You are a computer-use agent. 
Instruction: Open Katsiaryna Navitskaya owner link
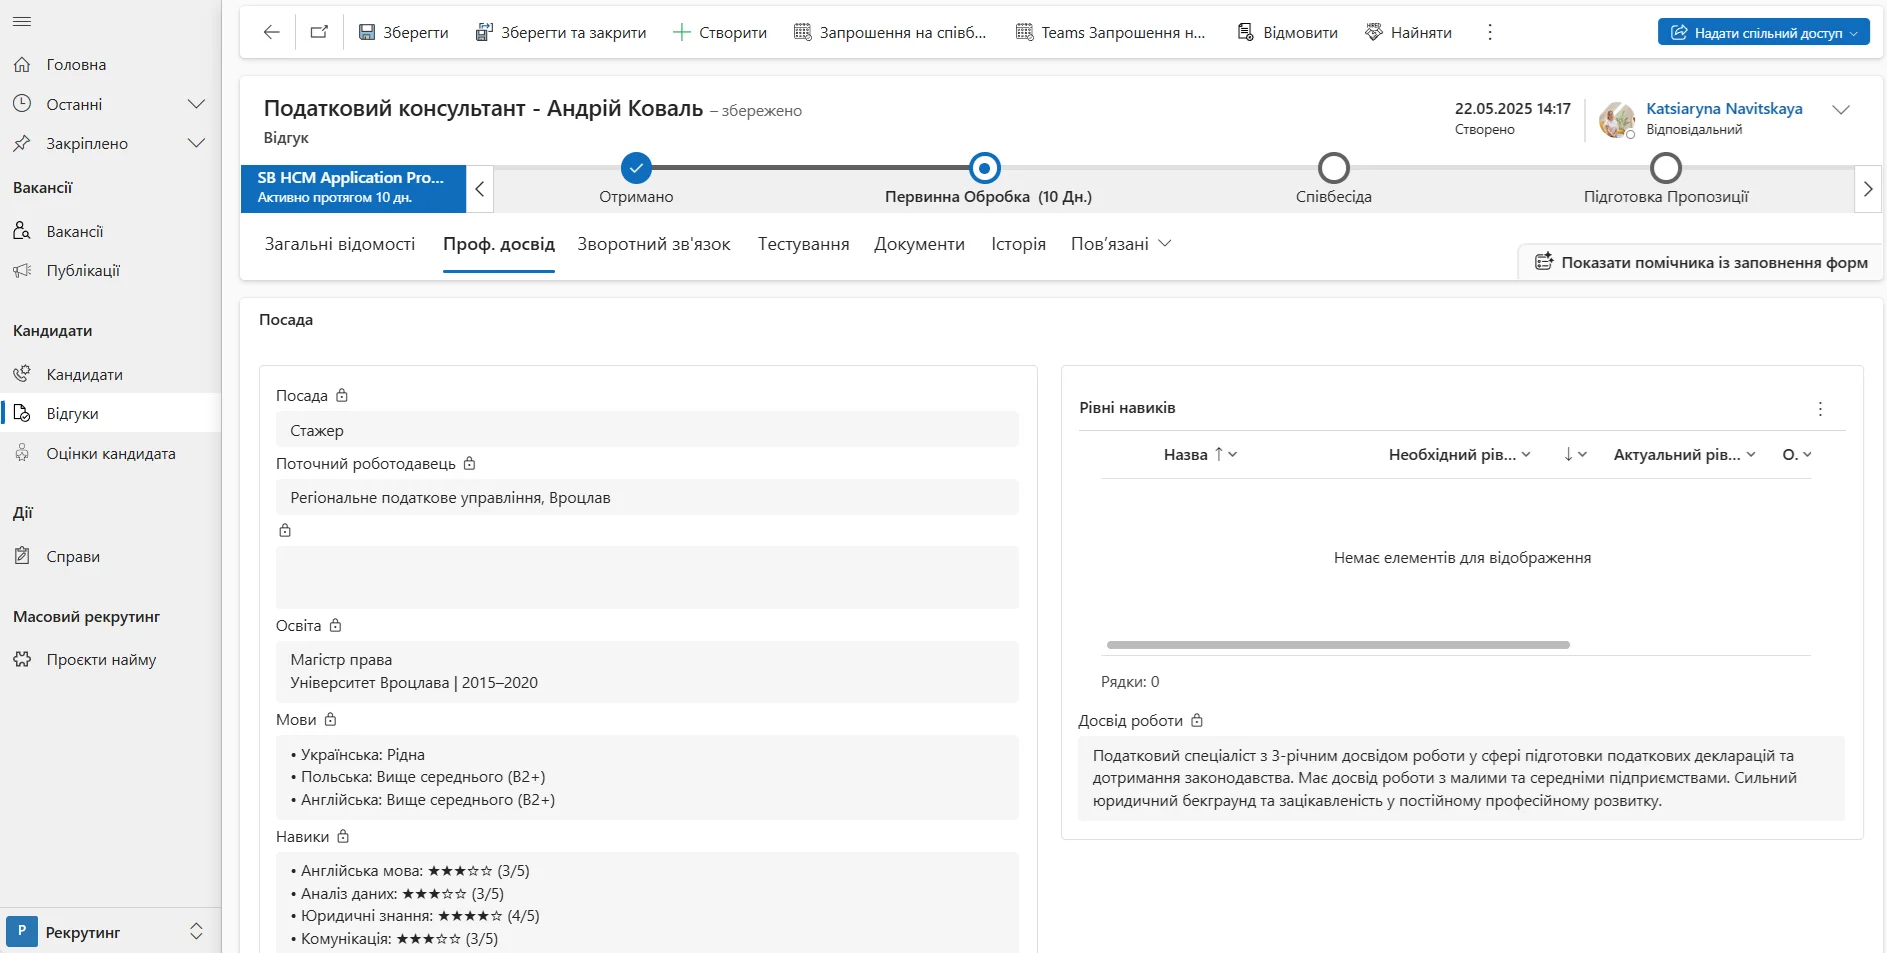pos(1723,109)
